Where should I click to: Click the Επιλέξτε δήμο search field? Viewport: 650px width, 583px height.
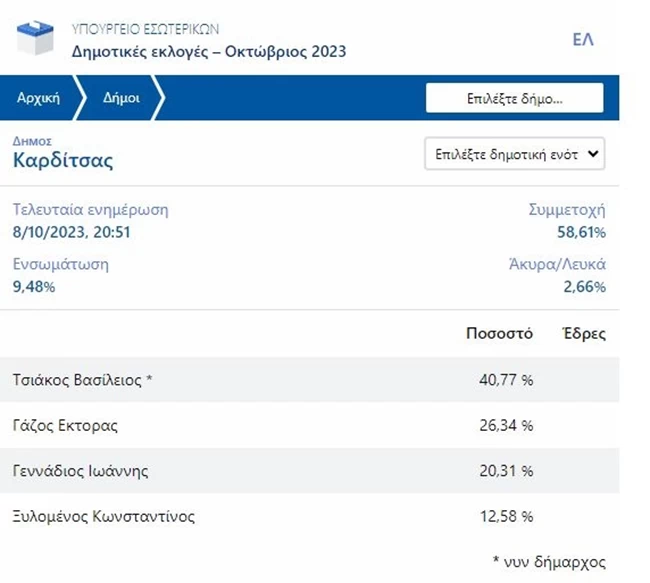514,98
